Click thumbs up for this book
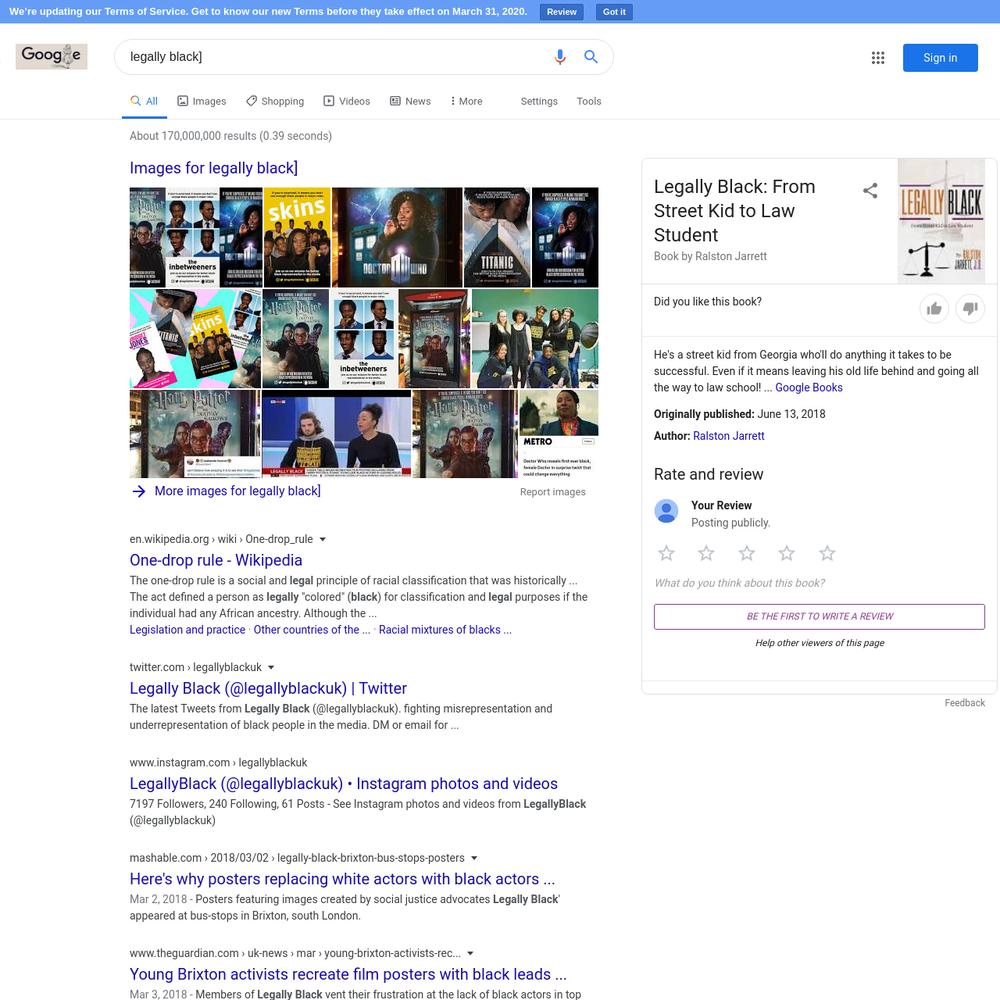 tap(934, 309)
